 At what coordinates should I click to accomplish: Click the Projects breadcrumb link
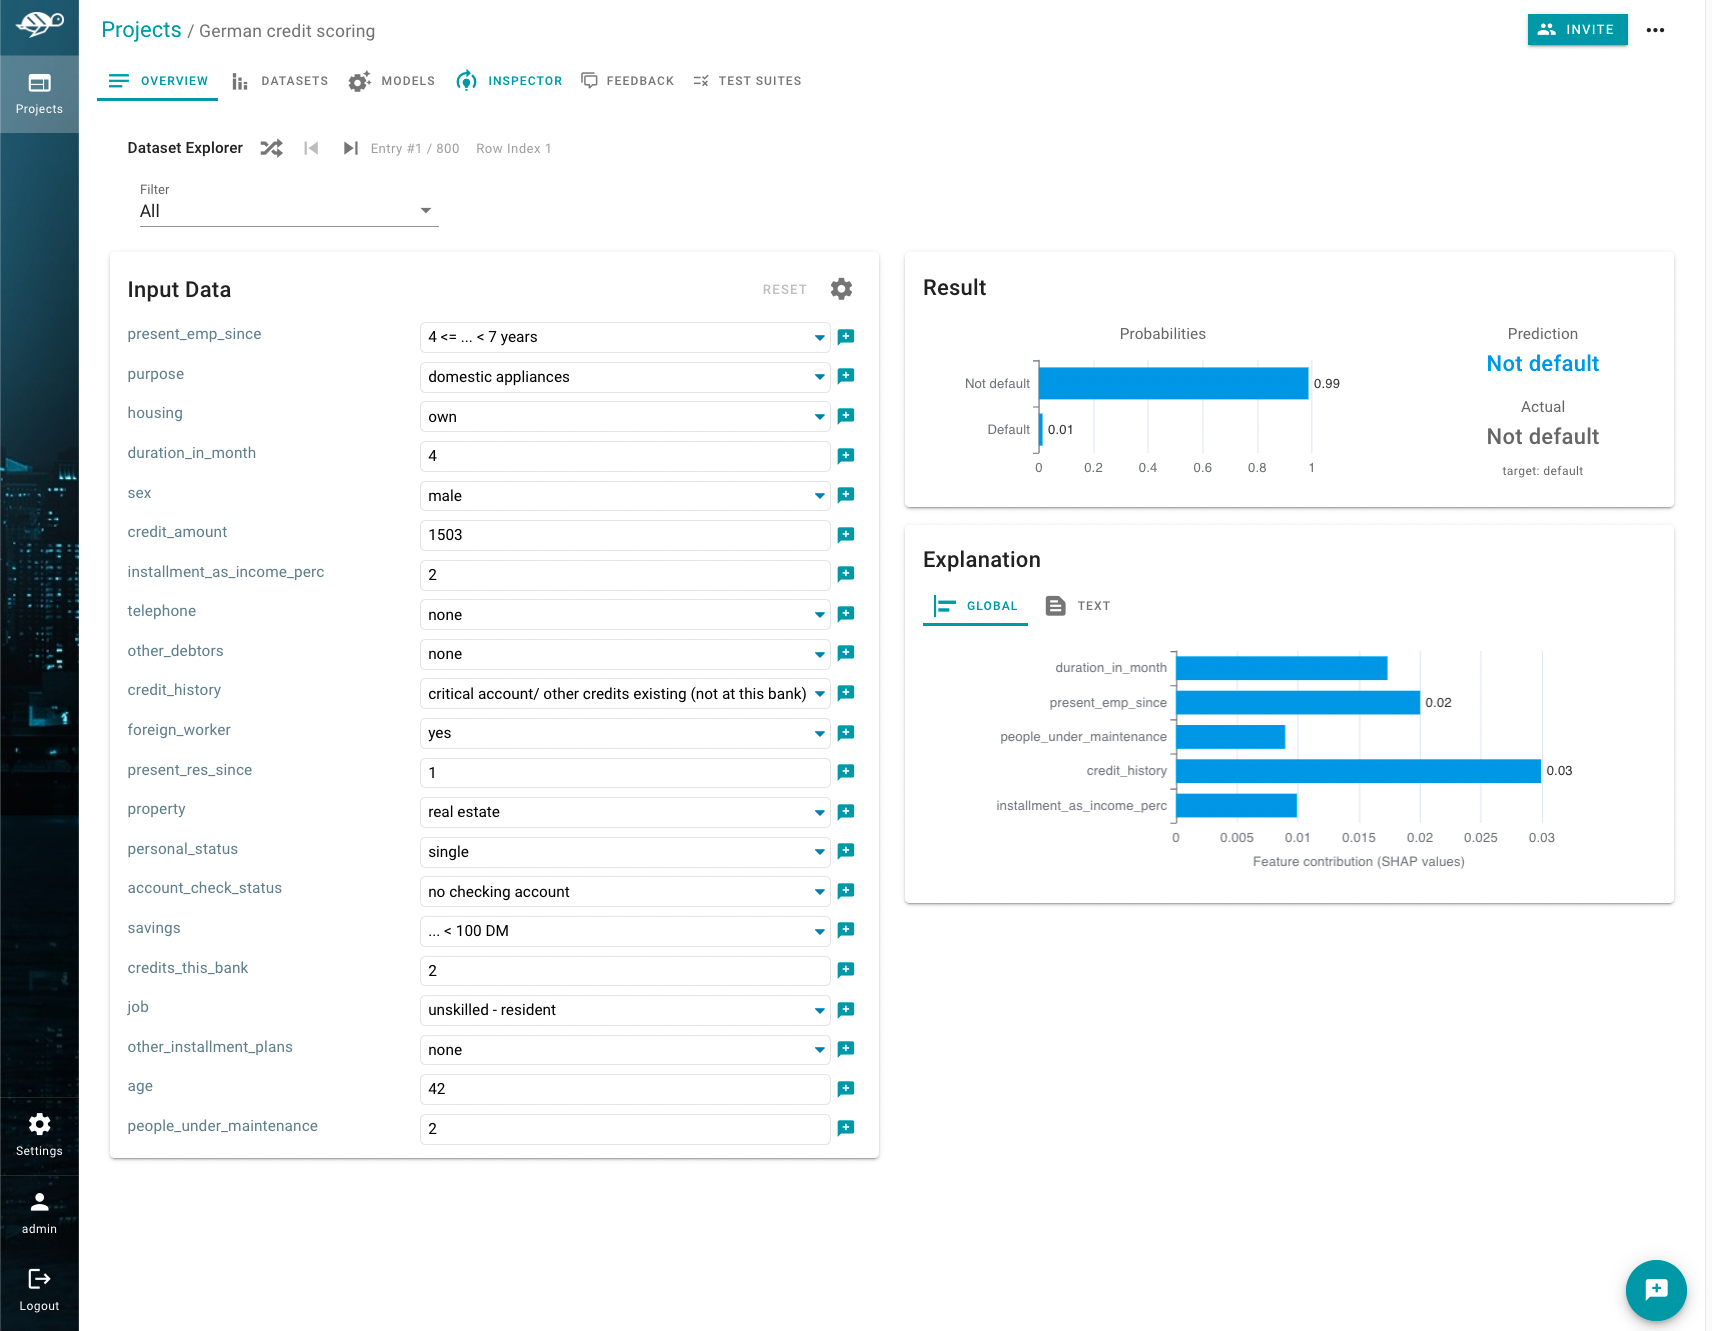click(x=141, y=30)
